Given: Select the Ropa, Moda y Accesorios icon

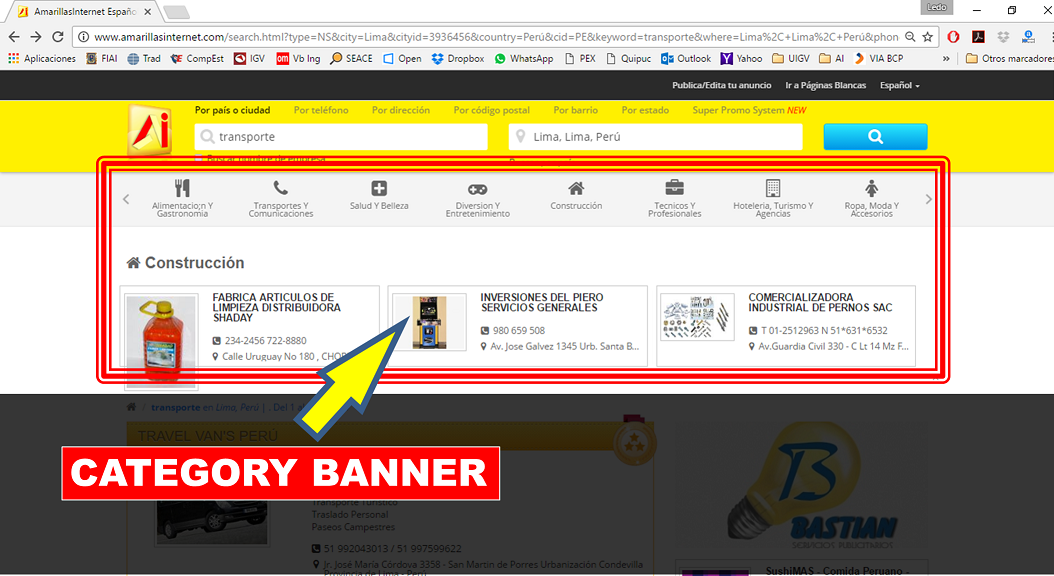Looking at the screenshot, I should coord(871,188).
